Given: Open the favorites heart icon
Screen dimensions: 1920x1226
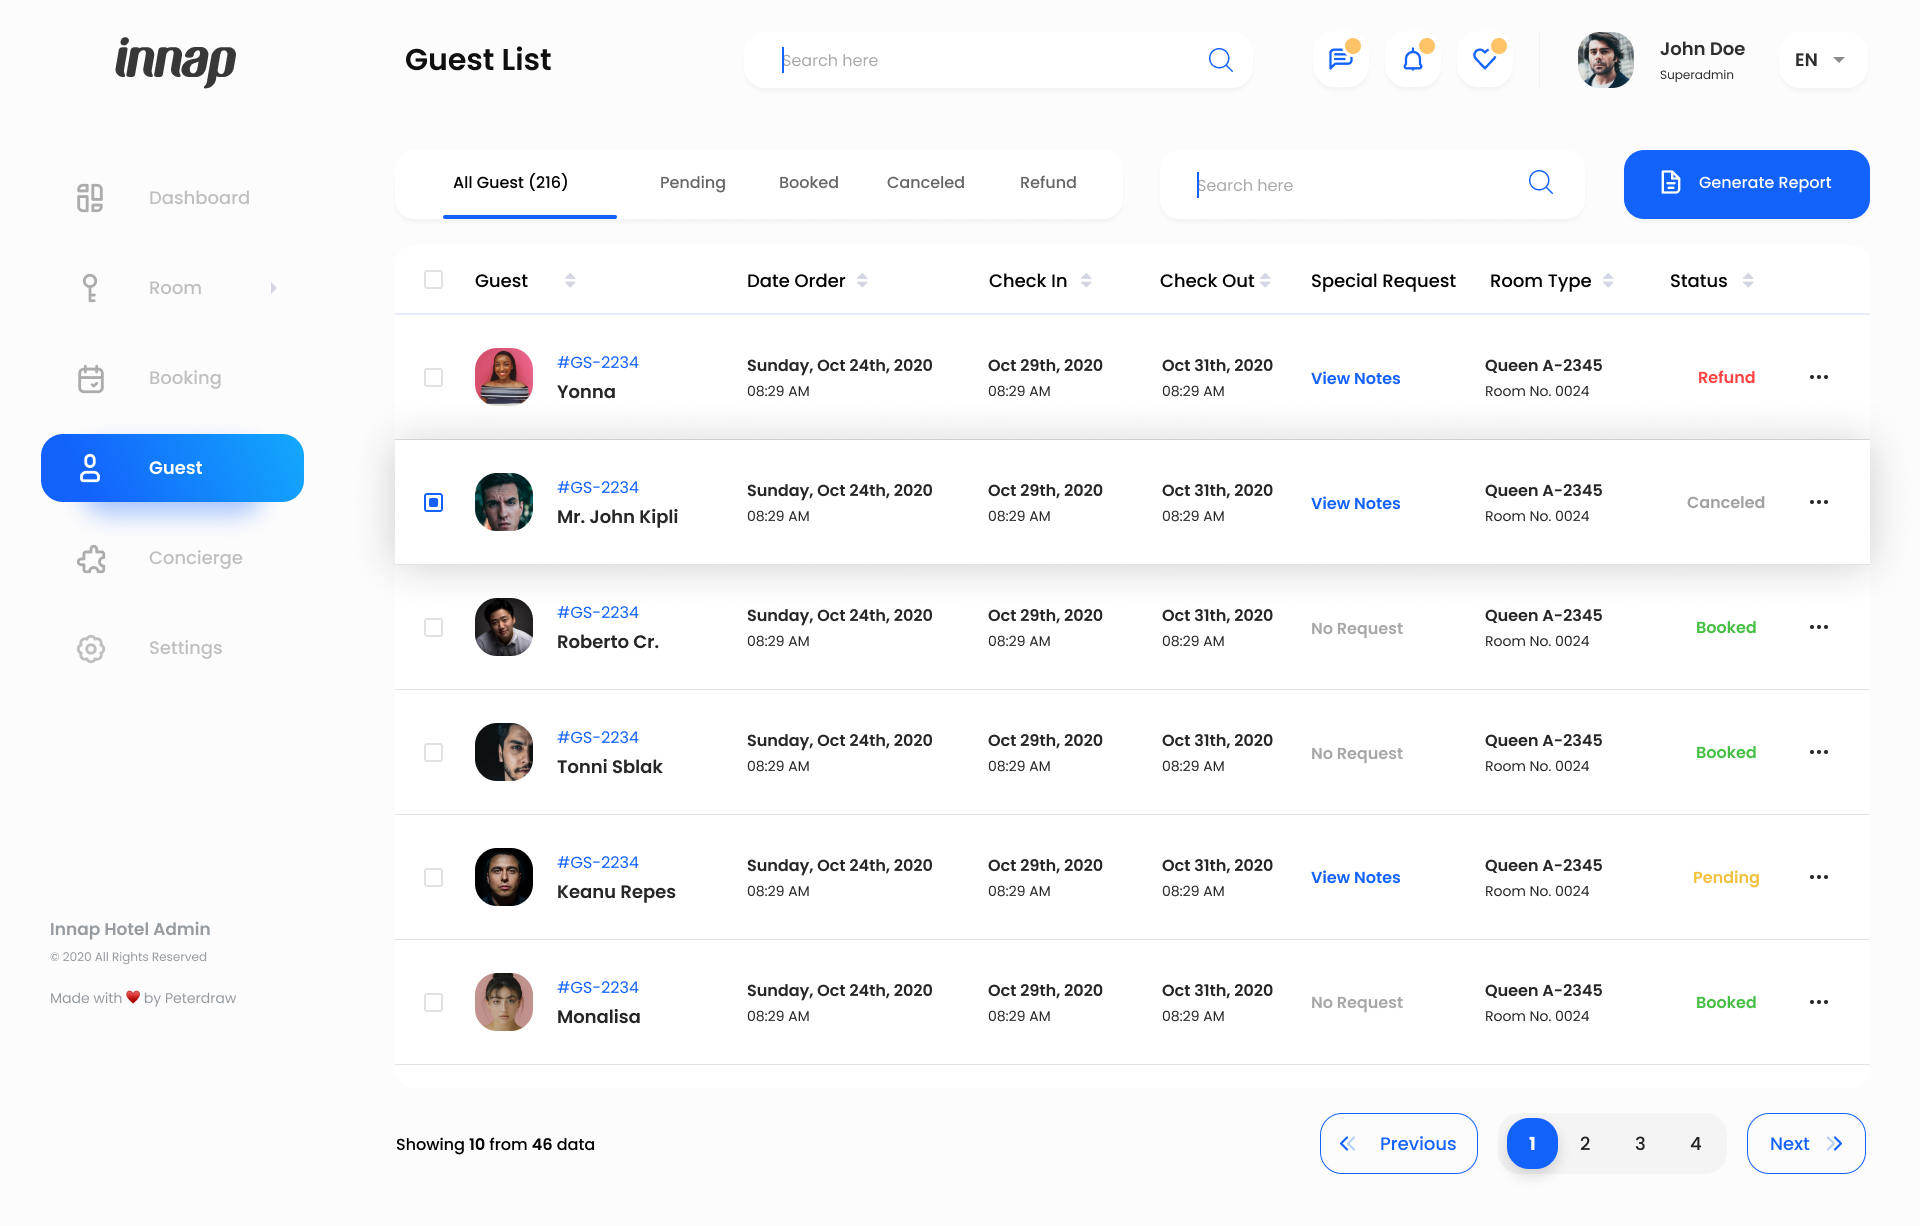Looking at the screenshot, I should tap(1484, 60).
